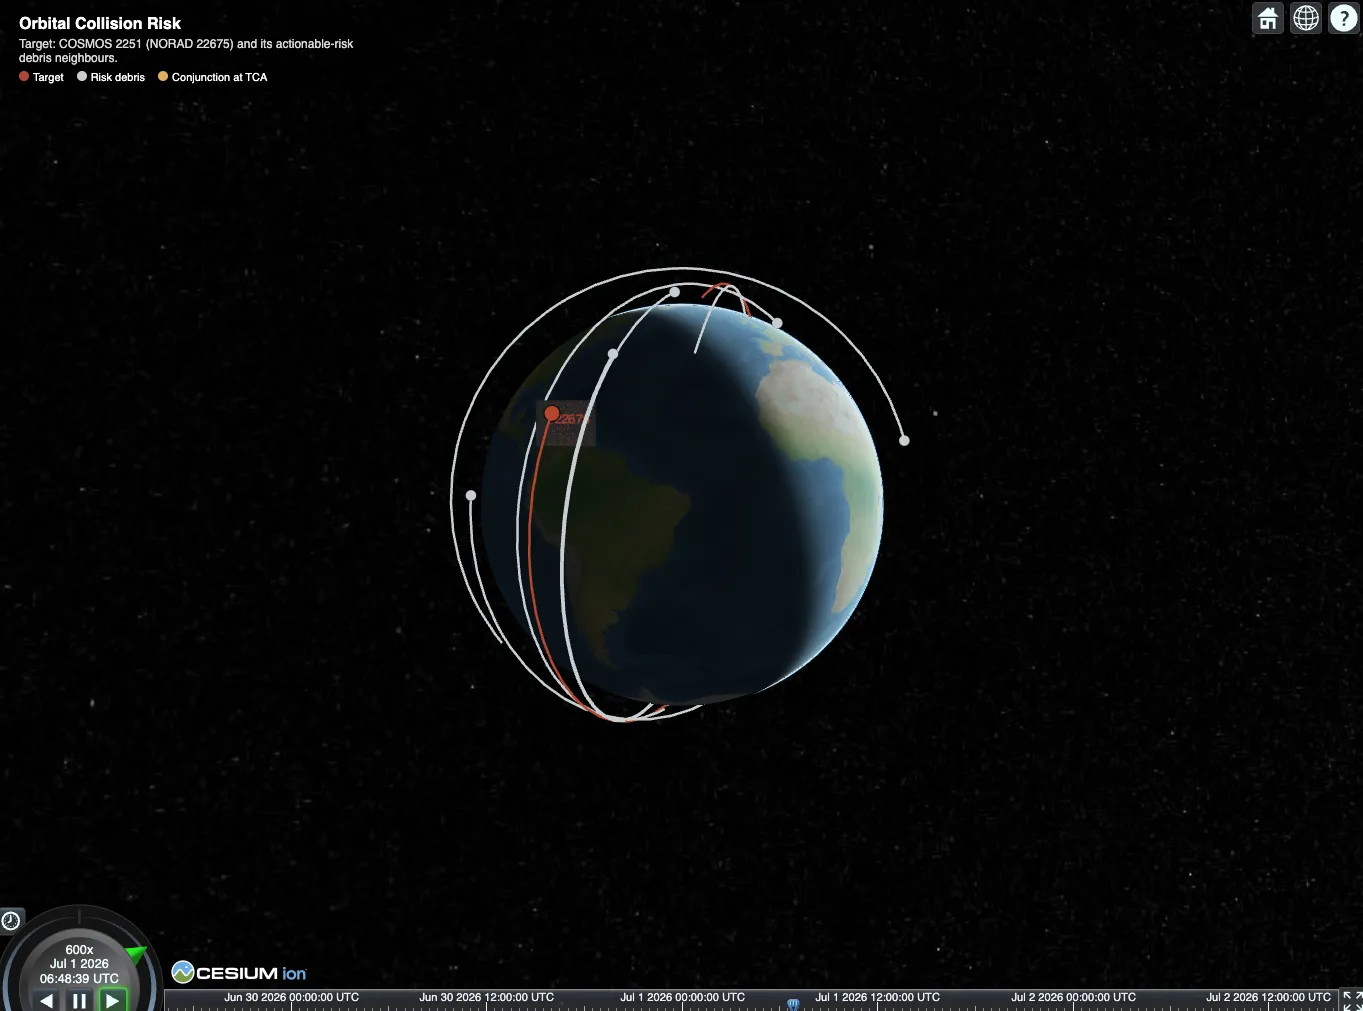Jump timeline to Jun 30 2026 12:00:00 UTC

pos(486,997)
